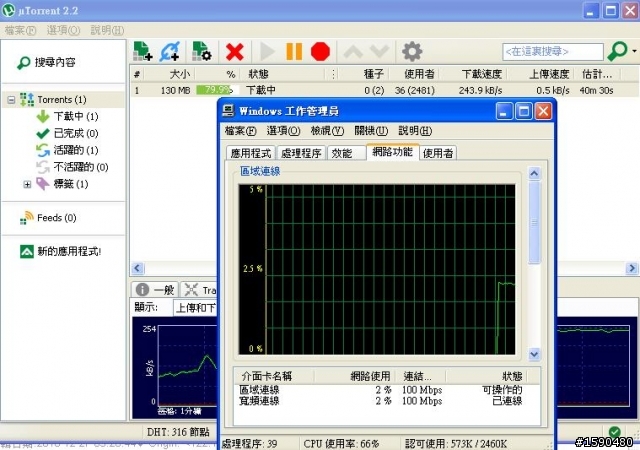Switch to the 一般 info tab
The width and height of the screenshot is (640, 450).
coord(155,290)
